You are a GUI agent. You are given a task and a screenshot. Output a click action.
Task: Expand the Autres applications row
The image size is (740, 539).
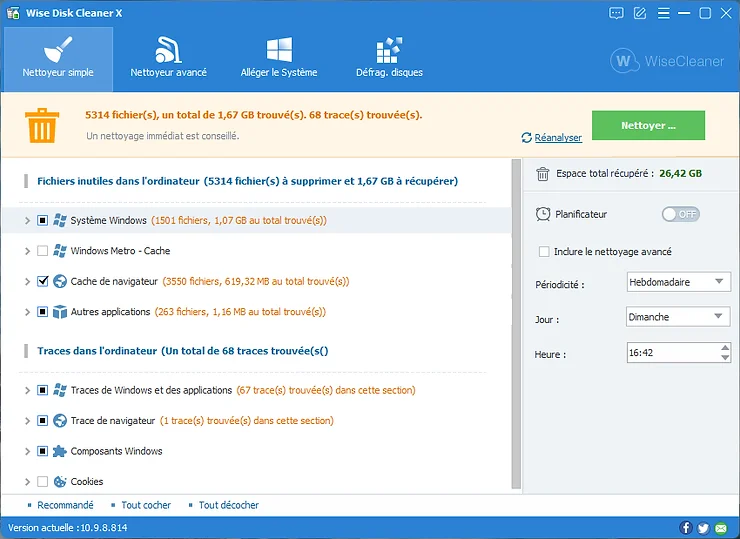(27, 312)
